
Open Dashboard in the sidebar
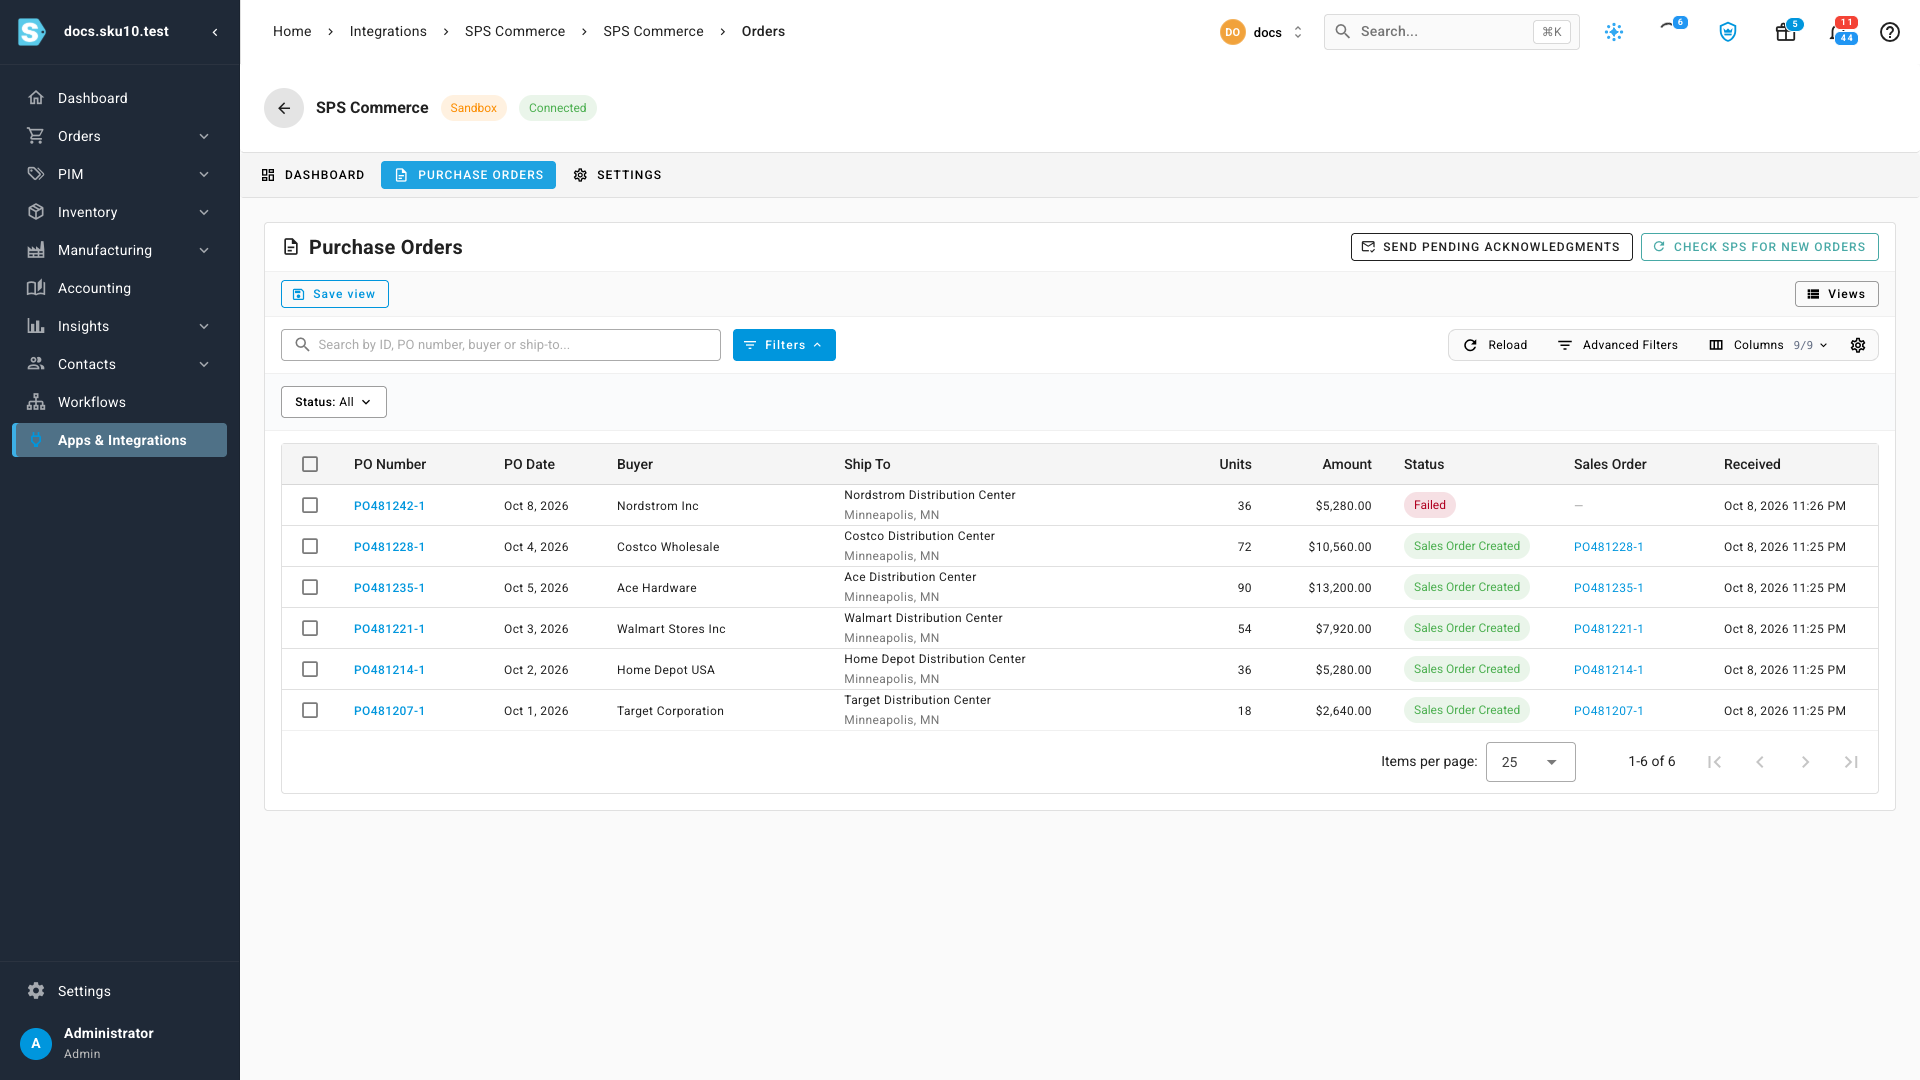[120, 98]
